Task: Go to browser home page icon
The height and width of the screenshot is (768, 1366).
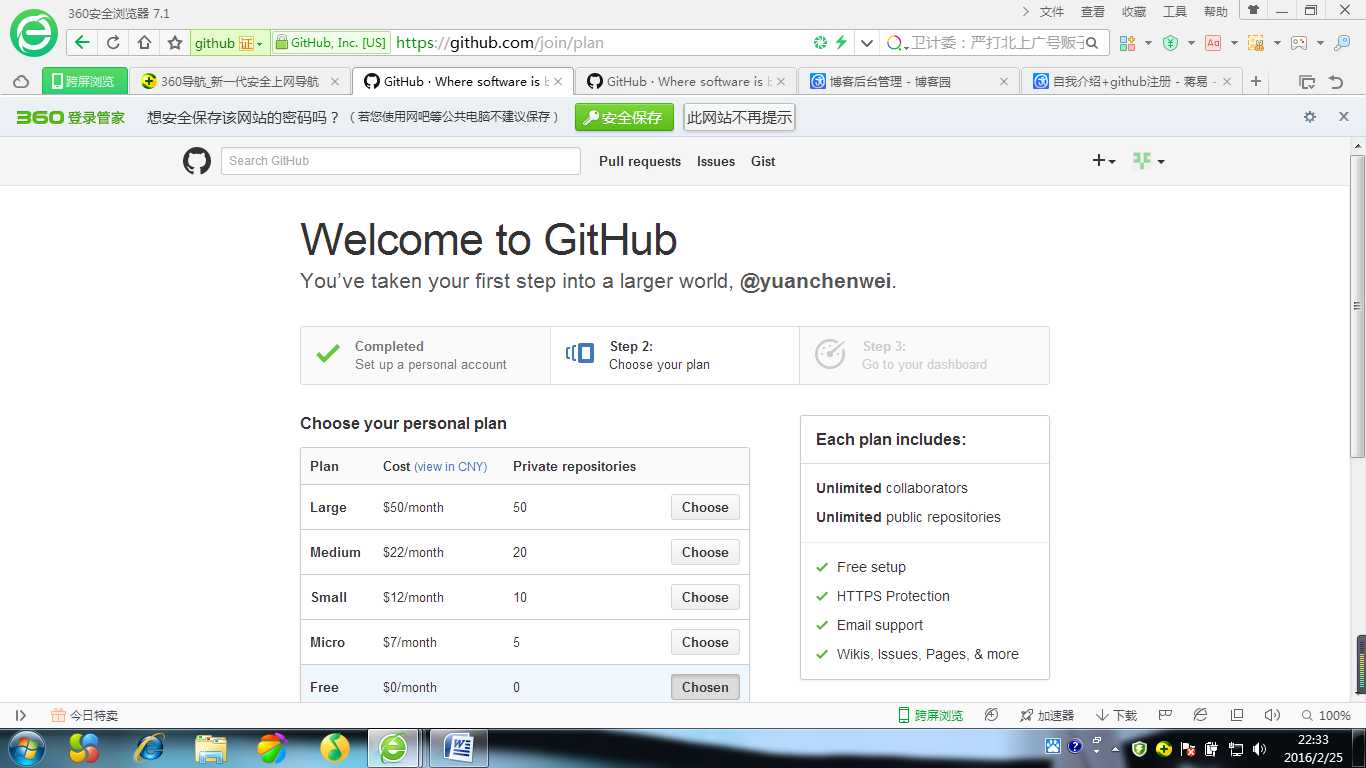Action: point(144,43)
